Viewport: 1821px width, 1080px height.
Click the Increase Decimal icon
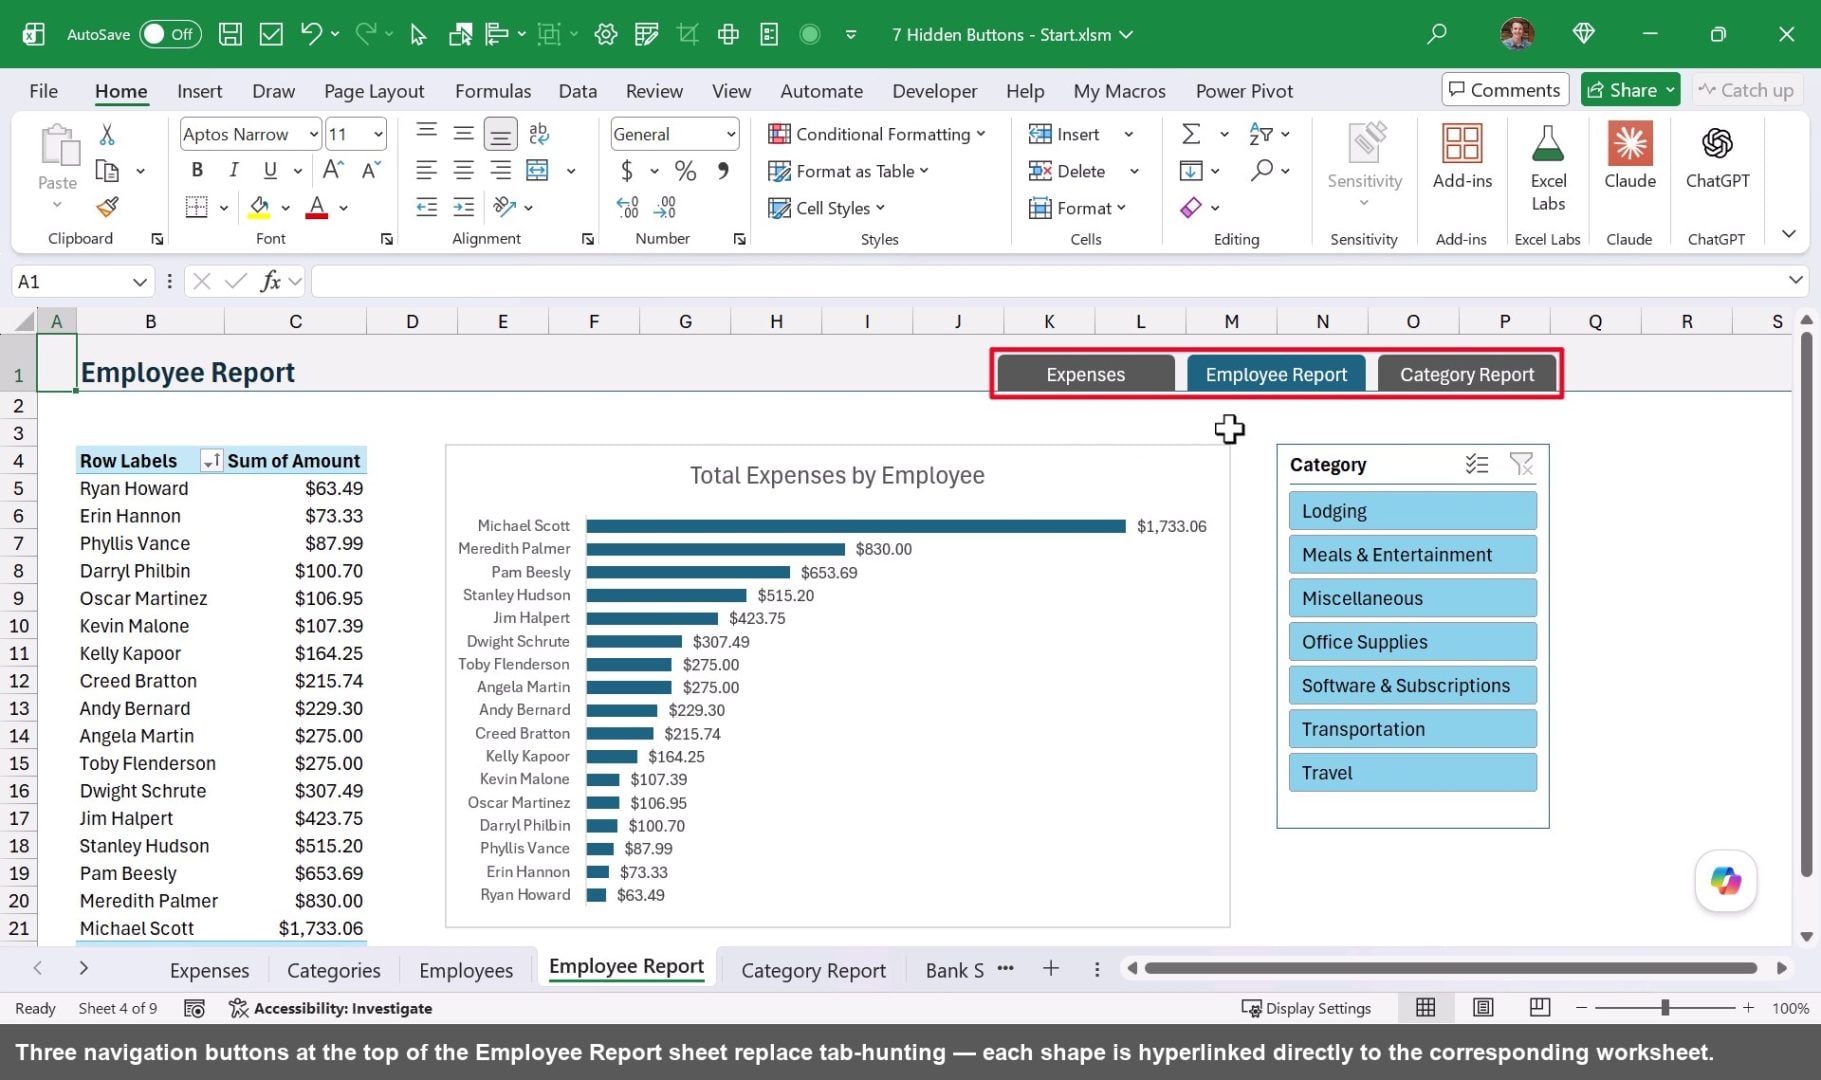627,207
